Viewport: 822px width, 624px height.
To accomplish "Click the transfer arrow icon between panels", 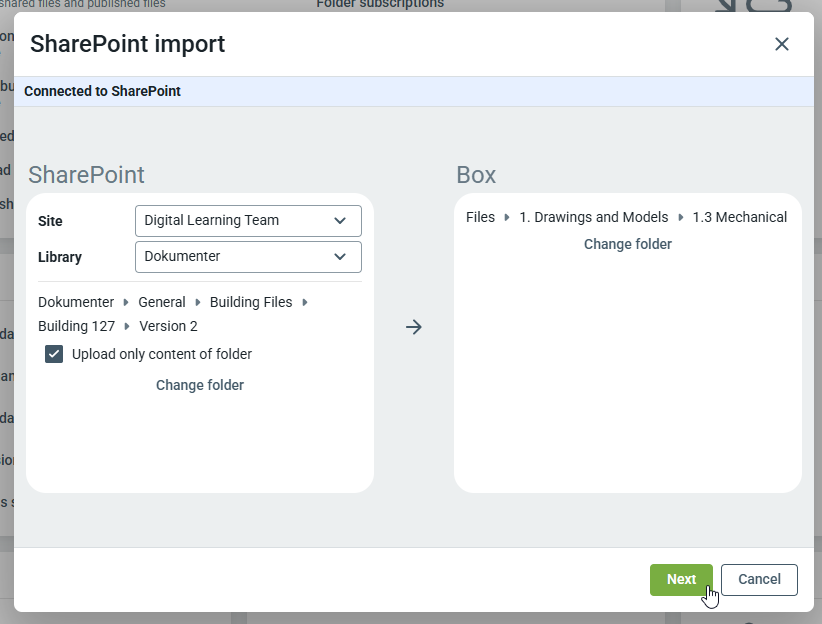I will tap(414, 327).
